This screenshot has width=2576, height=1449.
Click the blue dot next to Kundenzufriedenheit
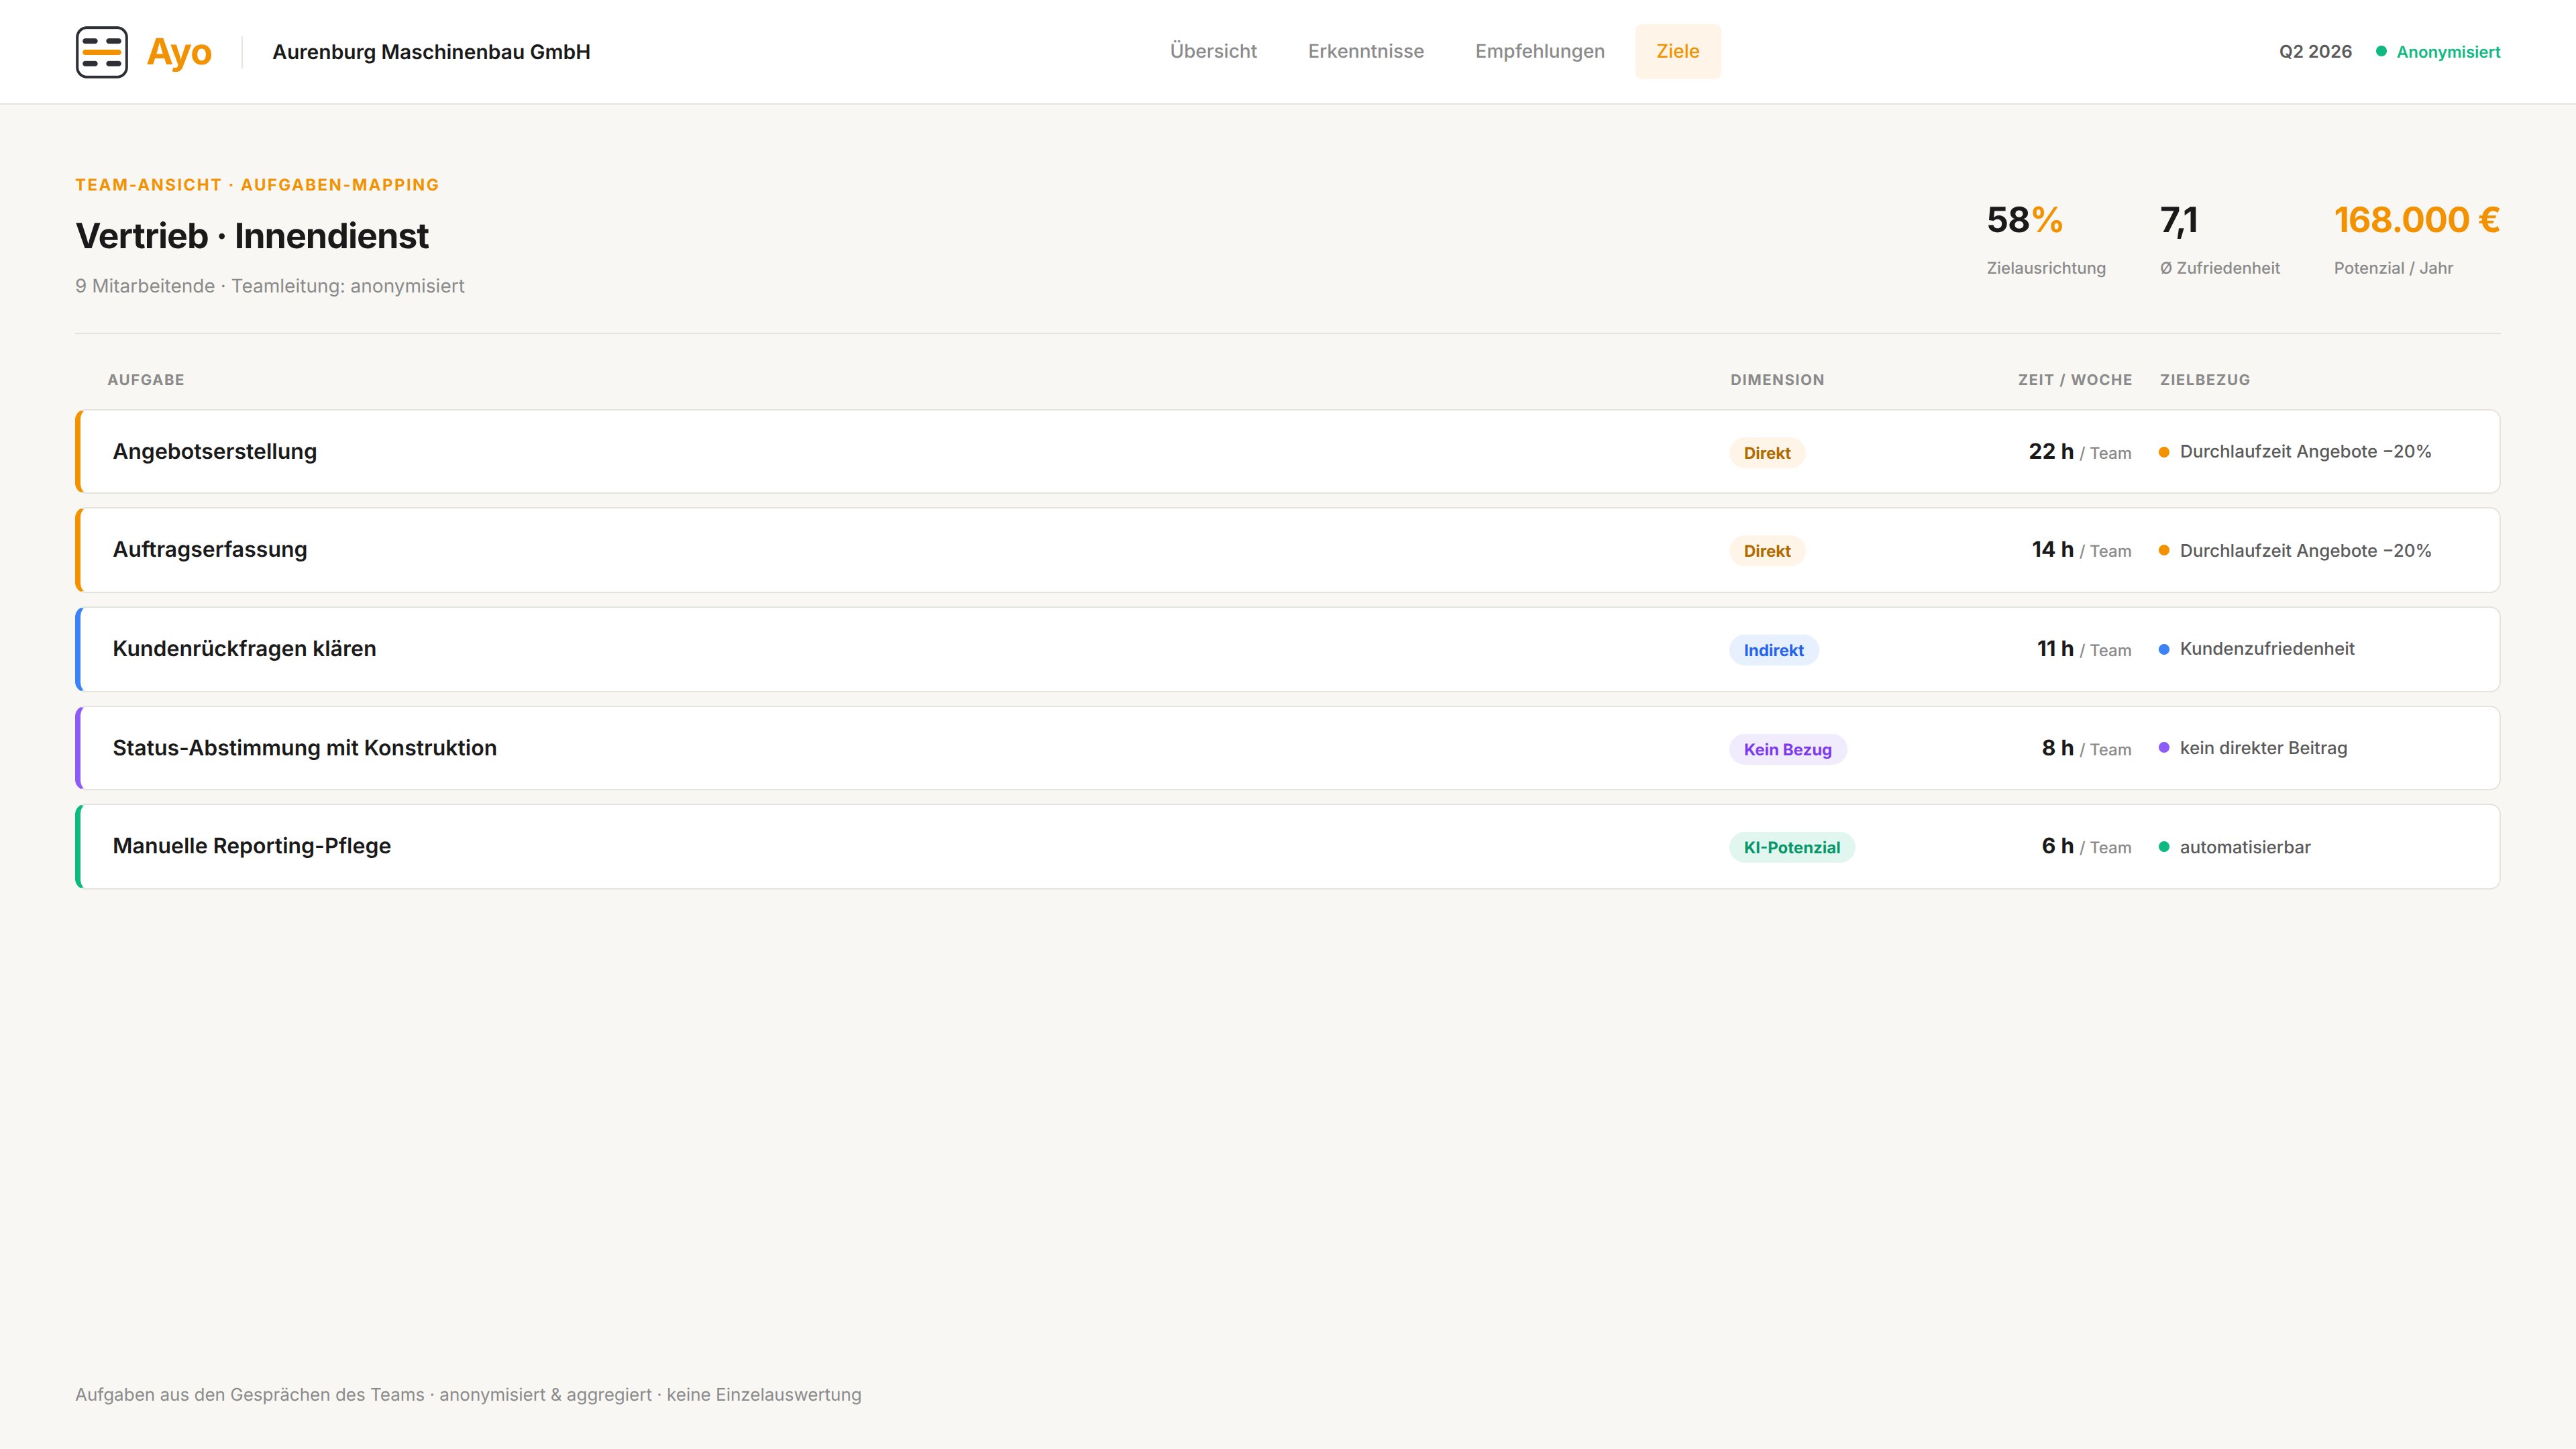2164,649
